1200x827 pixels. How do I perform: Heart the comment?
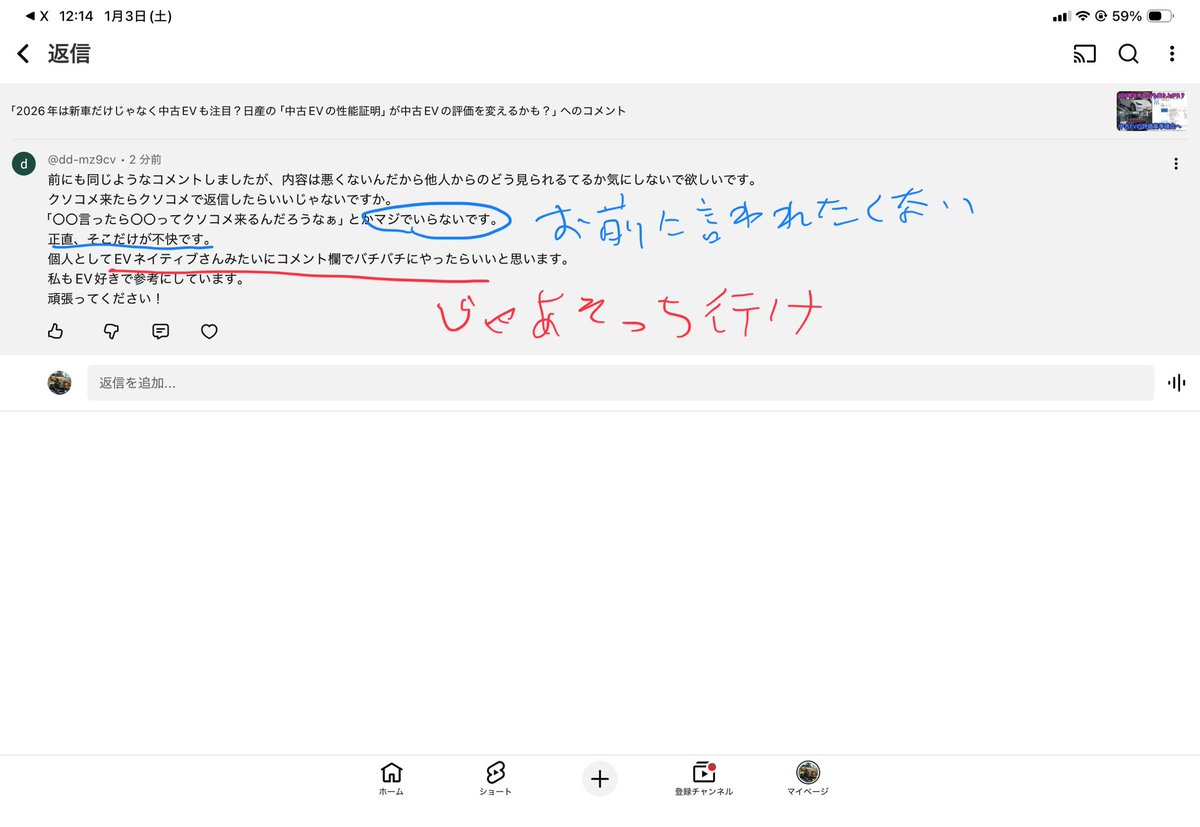pos(209,331)
